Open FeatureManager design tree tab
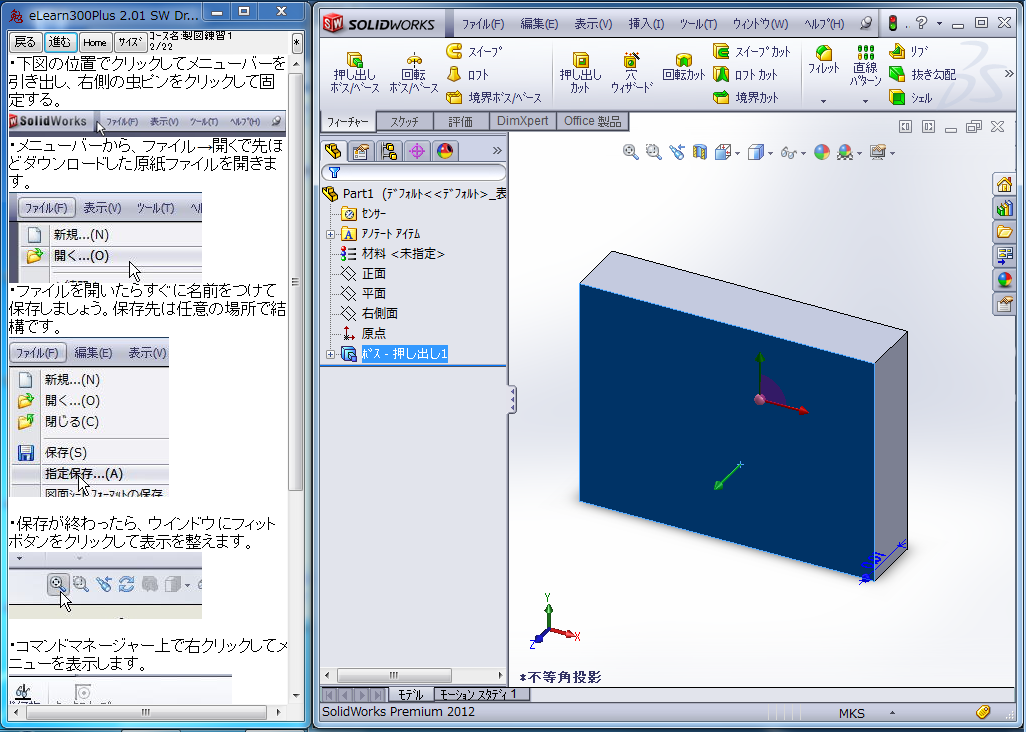This screenshot has height=732, width=1026. (333, 151)
